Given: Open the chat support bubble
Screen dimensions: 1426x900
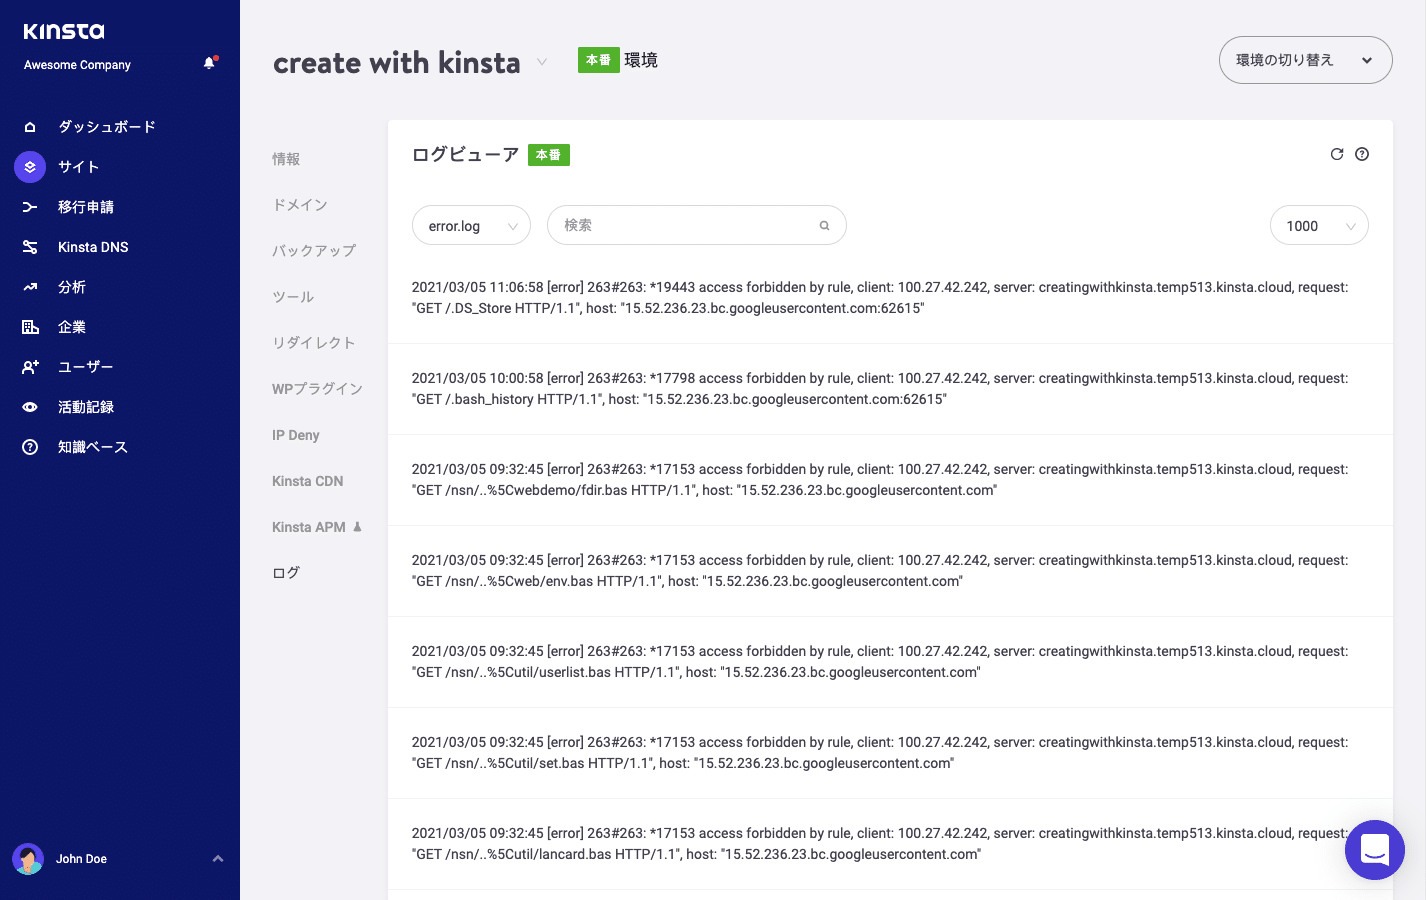Looking at the screenshot, I should (1375, 850).
